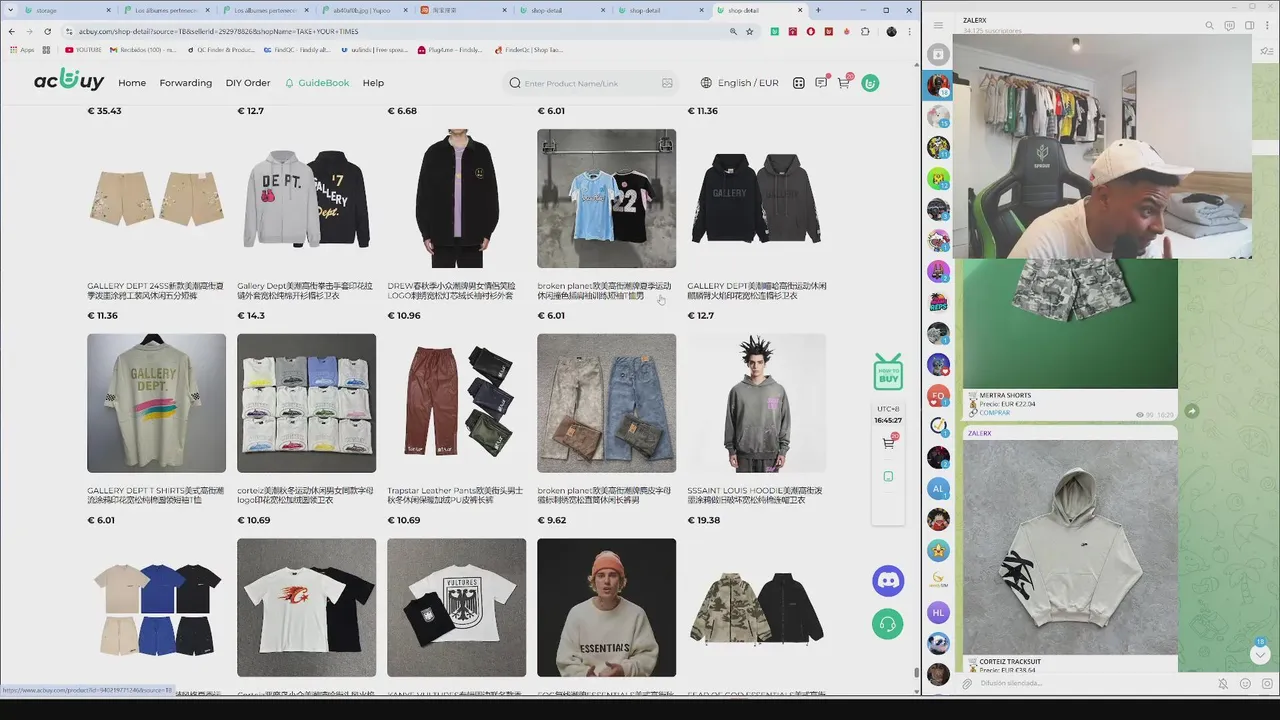Open the acbuy app grid icon in header
This screenshot has height=720, width=1280.
(799, 83)
